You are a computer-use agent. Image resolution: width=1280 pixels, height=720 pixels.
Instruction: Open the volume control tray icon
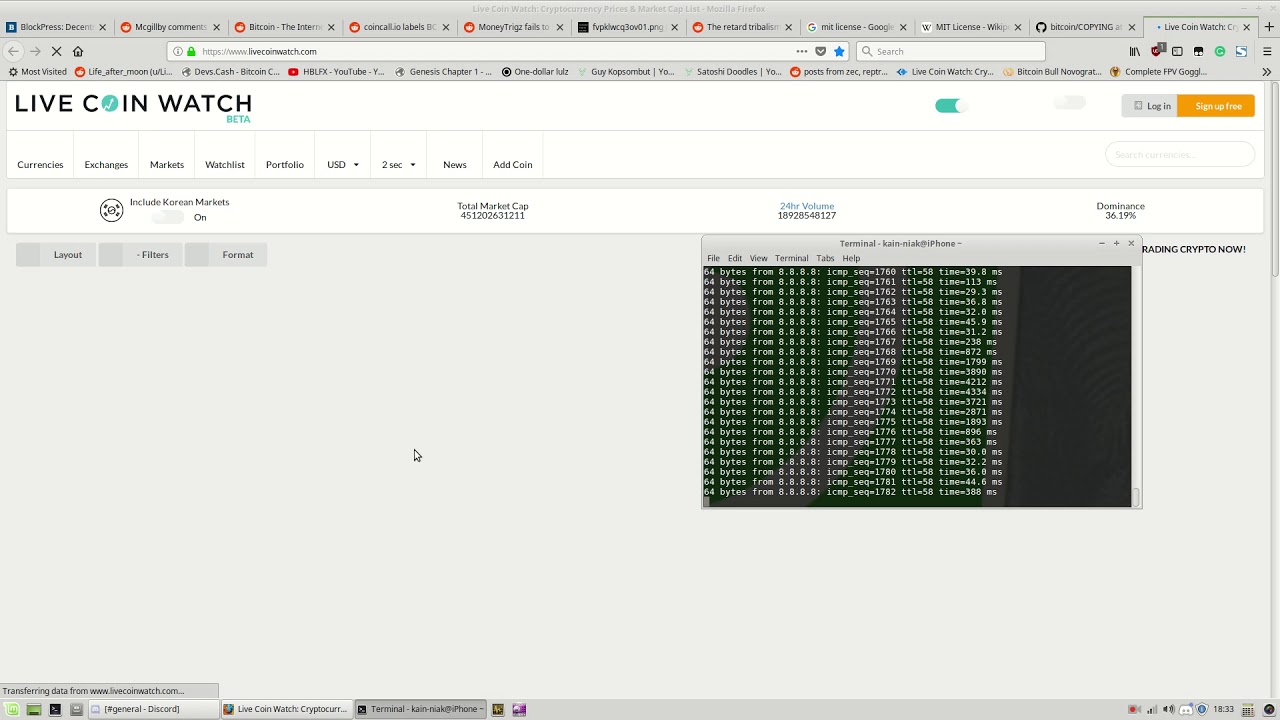point(1169,709)
